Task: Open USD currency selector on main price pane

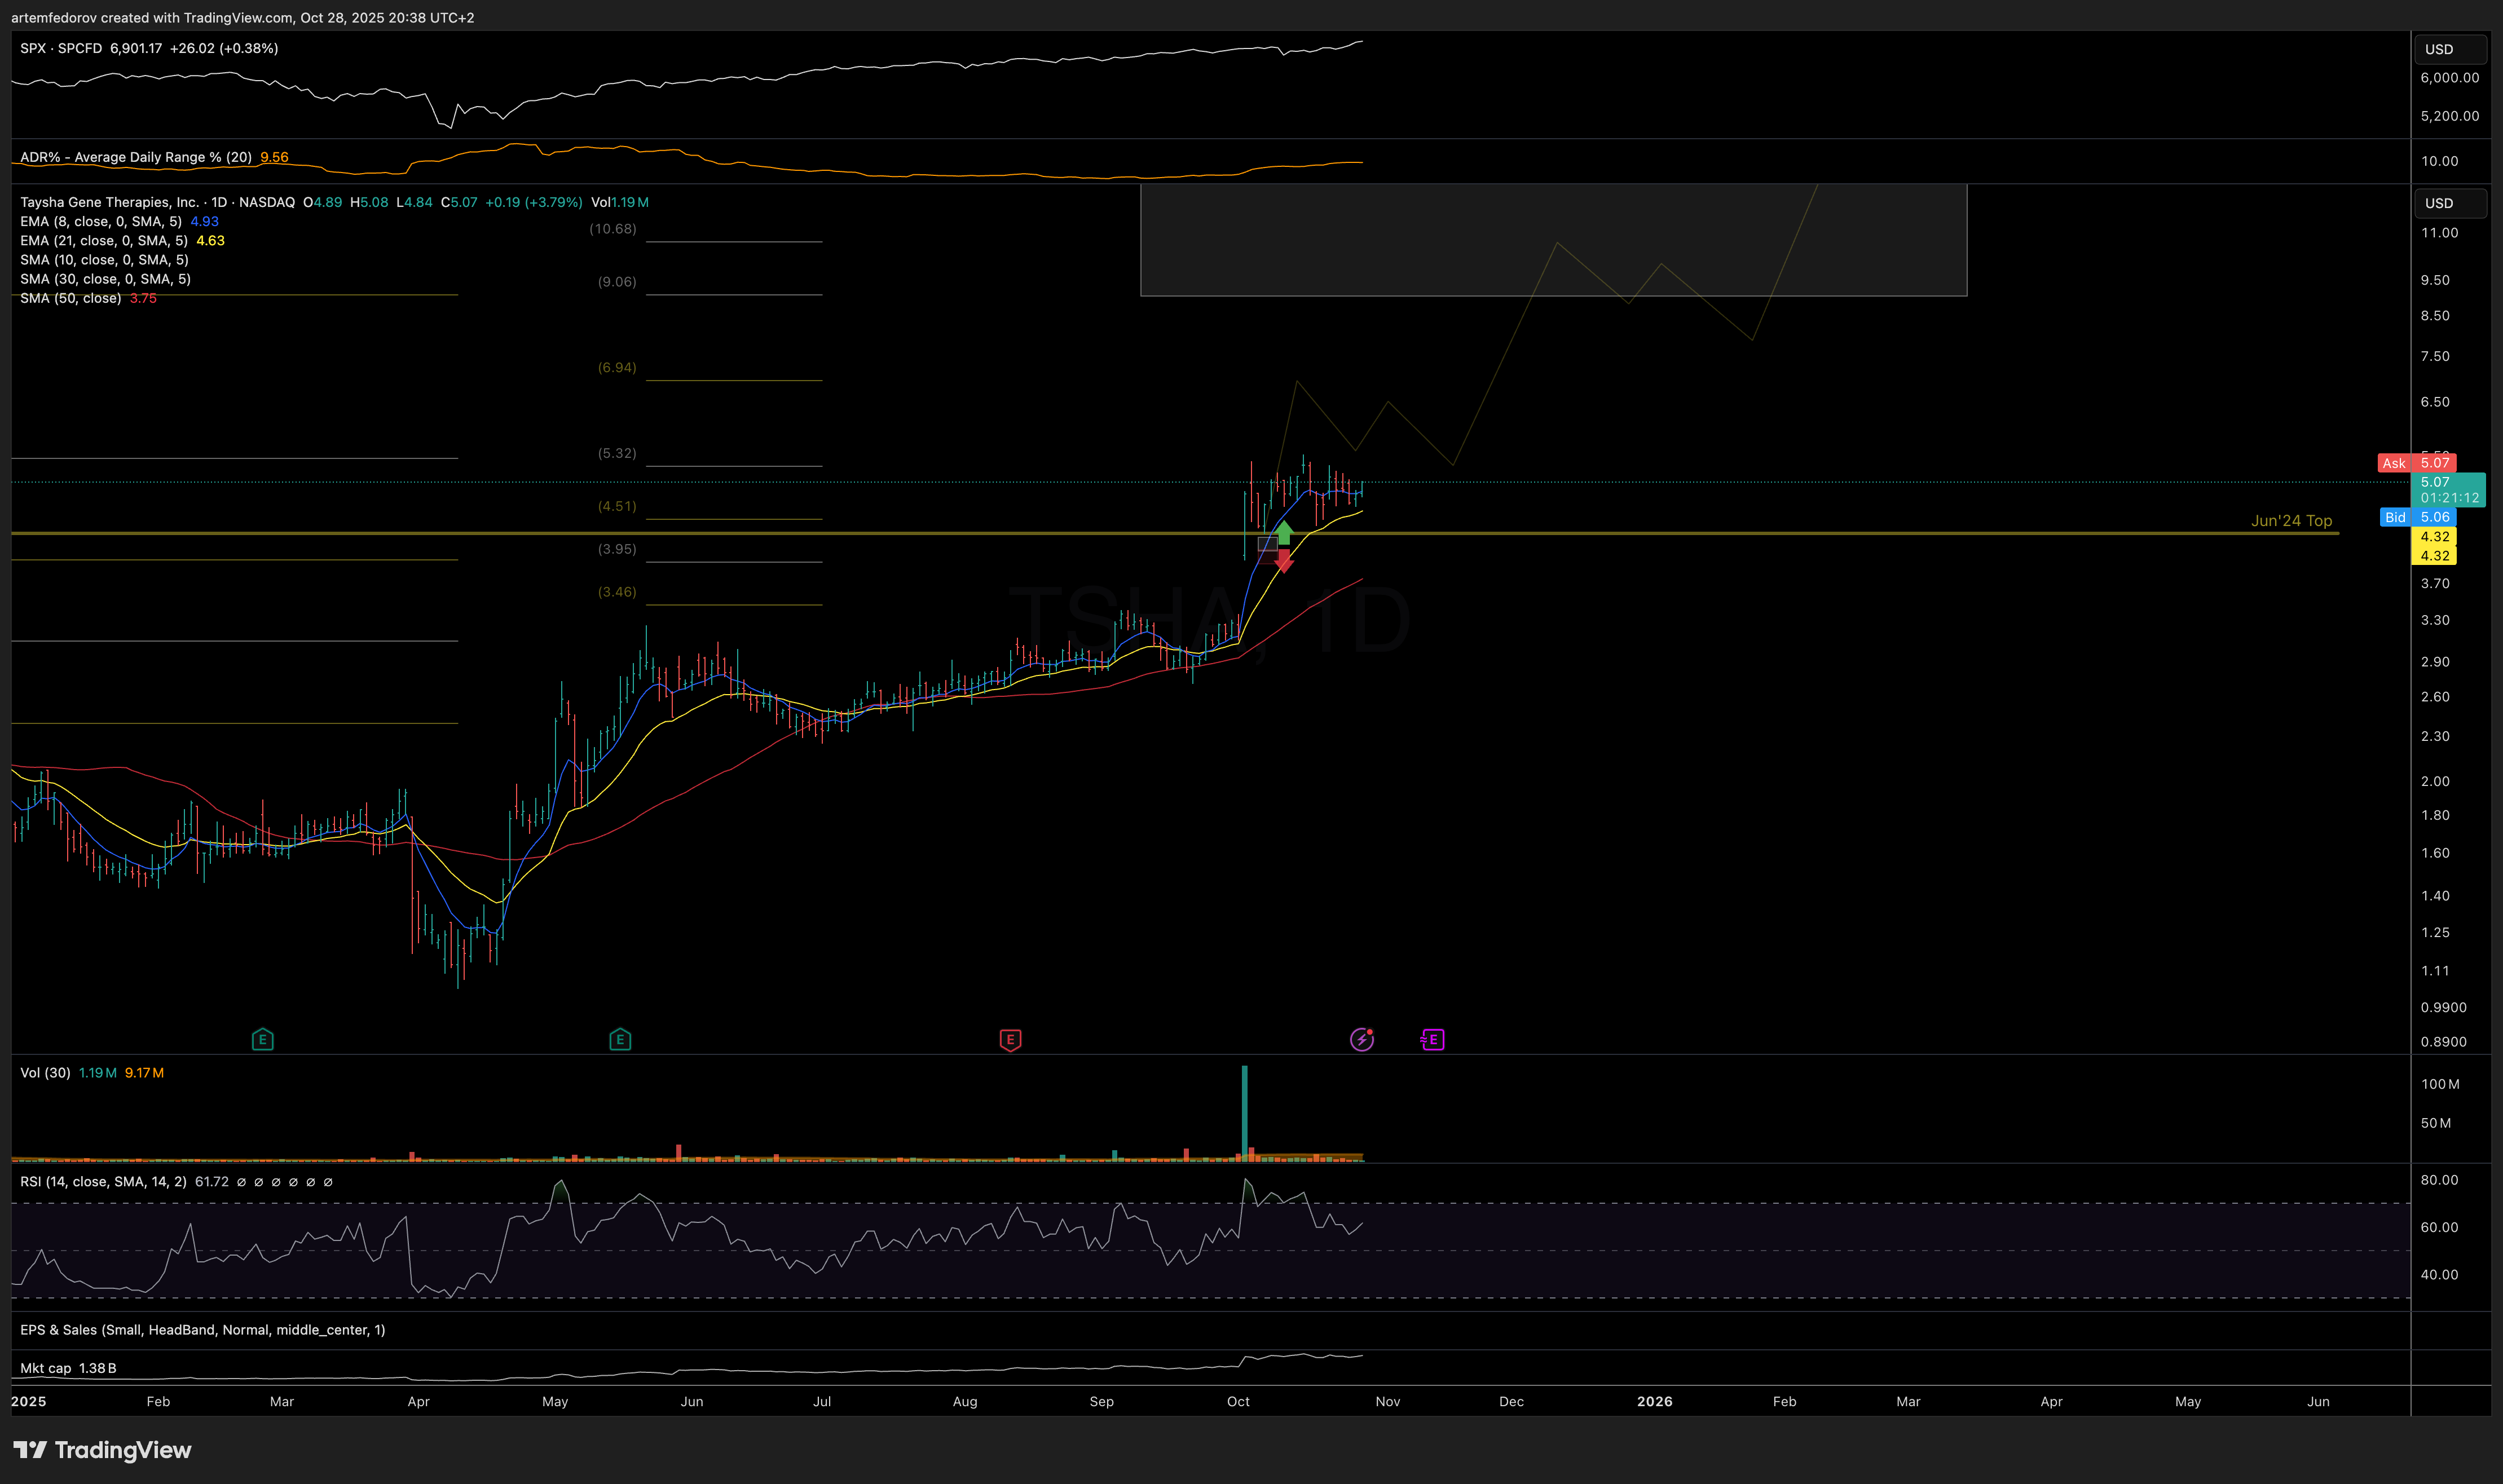Action: (2450, 203)
